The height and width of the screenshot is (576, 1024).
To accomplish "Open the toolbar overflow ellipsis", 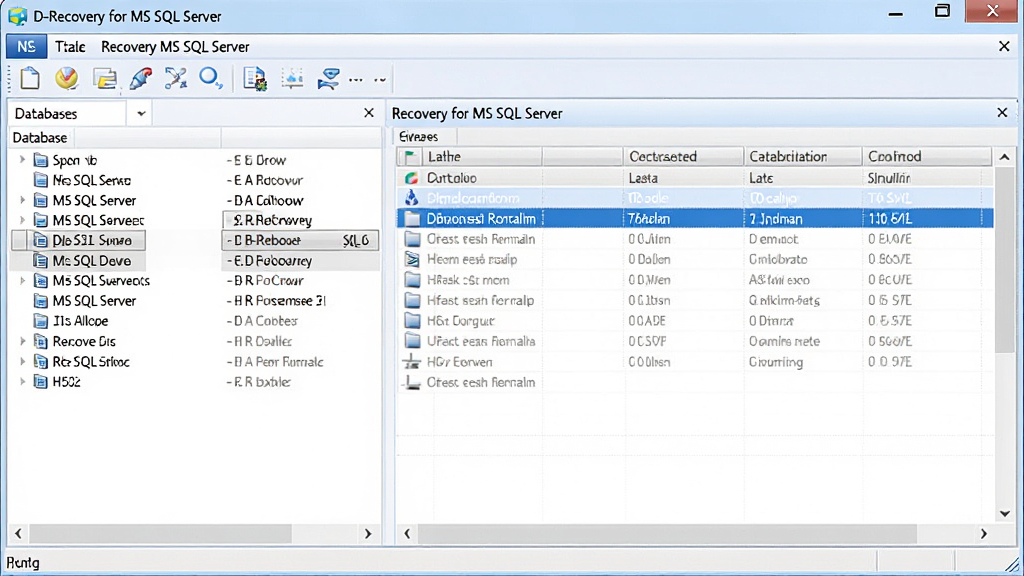I will (x=356, y=80).
